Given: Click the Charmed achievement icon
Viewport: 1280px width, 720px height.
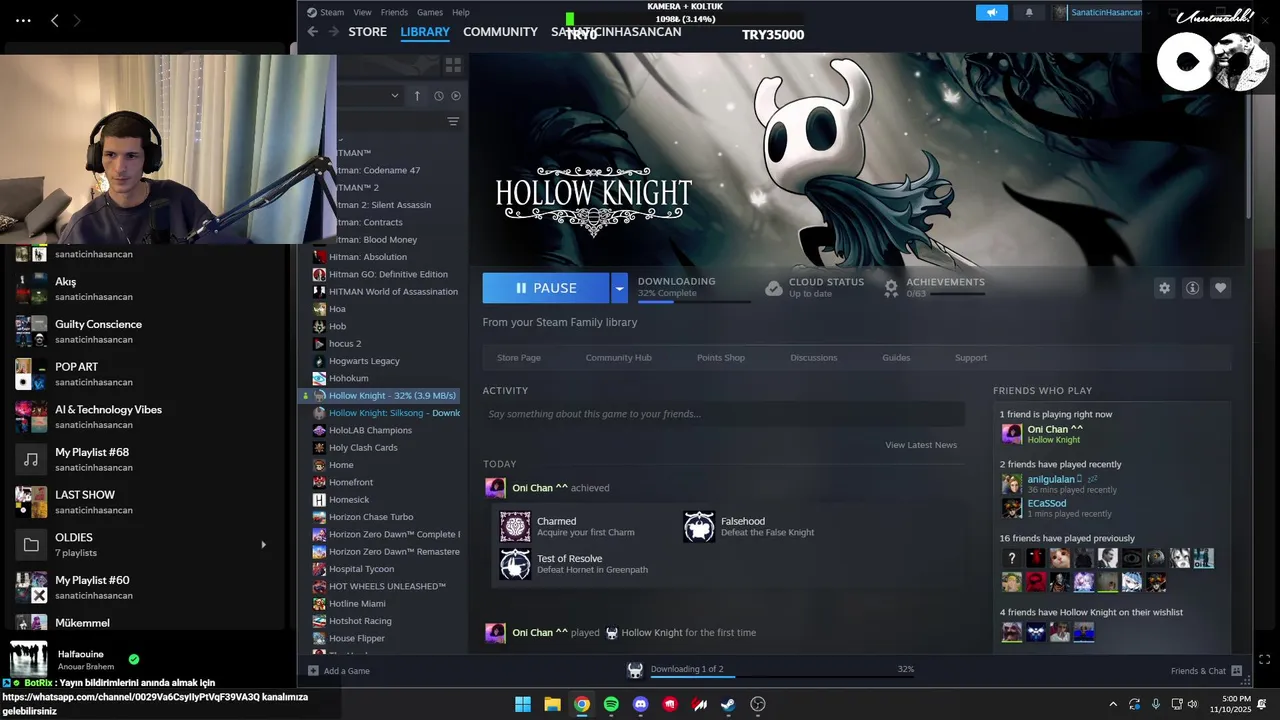Looking at the screenshot, I should (x=515, y=526).
